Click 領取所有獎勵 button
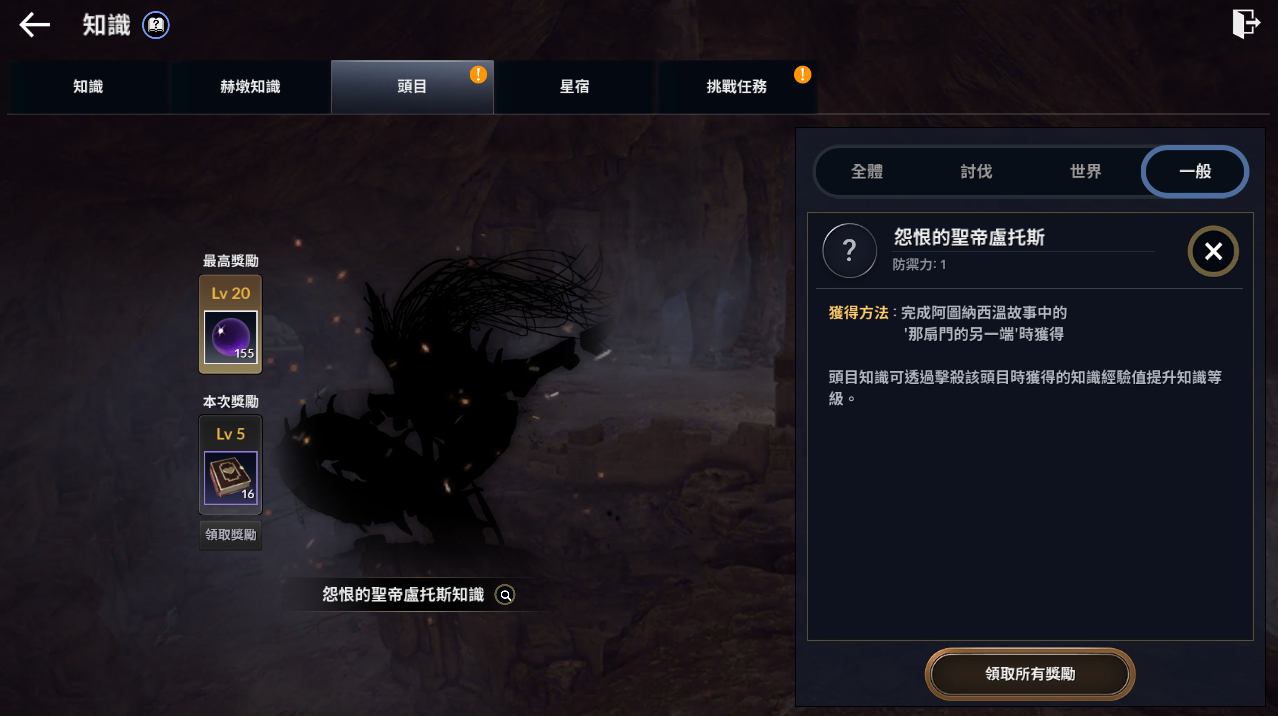1278x716 pixels. click(x=1030, y=674)
